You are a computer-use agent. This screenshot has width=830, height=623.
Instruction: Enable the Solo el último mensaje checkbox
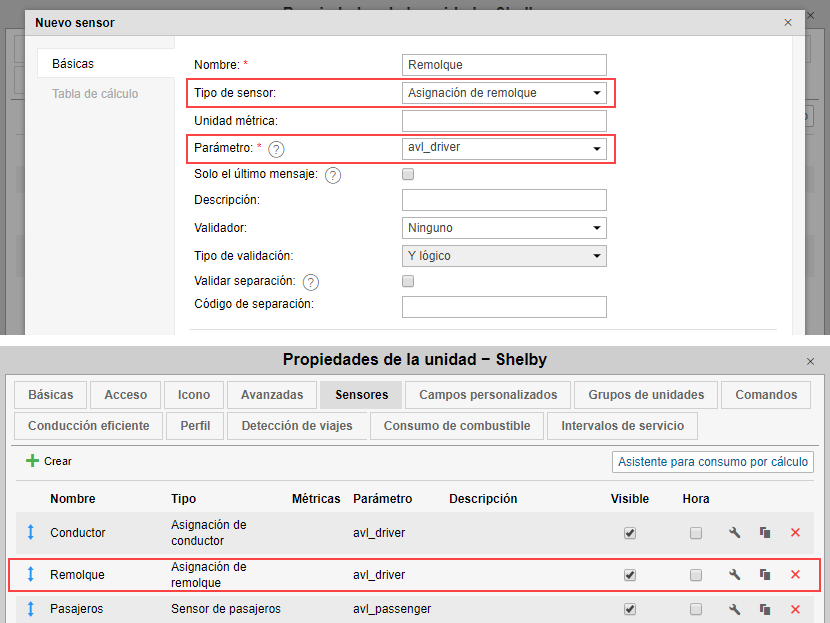pos(408,174)
